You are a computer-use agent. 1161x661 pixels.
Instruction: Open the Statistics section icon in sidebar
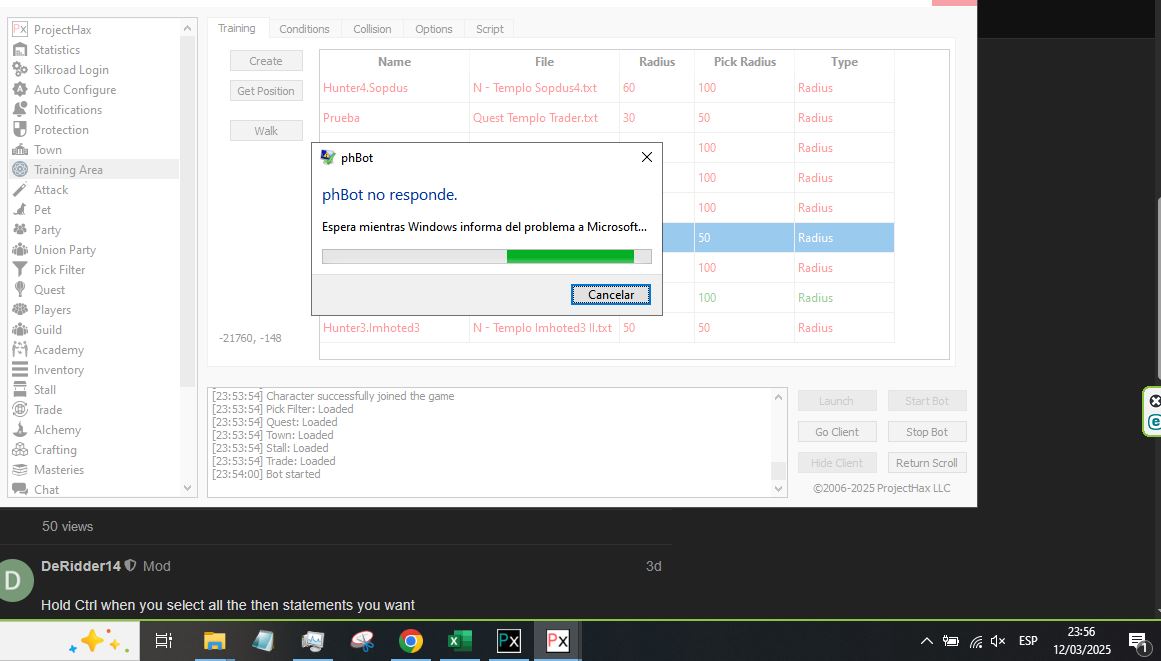point(19,50)
